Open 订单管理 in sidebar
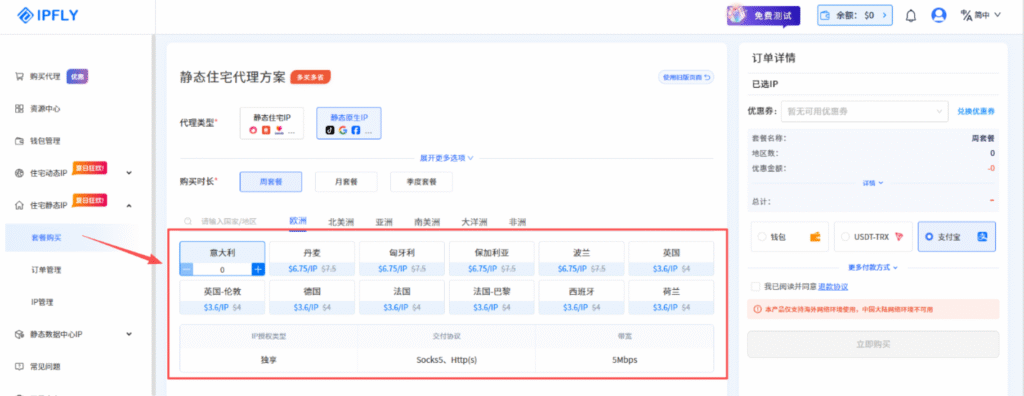 pyautogui.click(x=46, y=270)
